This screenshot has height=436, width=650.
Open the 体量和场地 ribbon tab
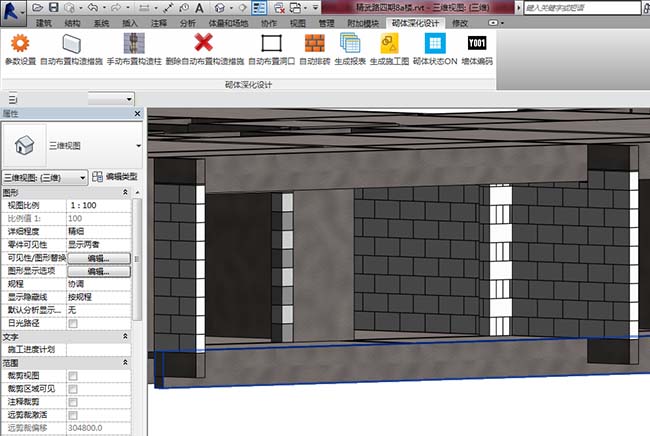point(228,23)
